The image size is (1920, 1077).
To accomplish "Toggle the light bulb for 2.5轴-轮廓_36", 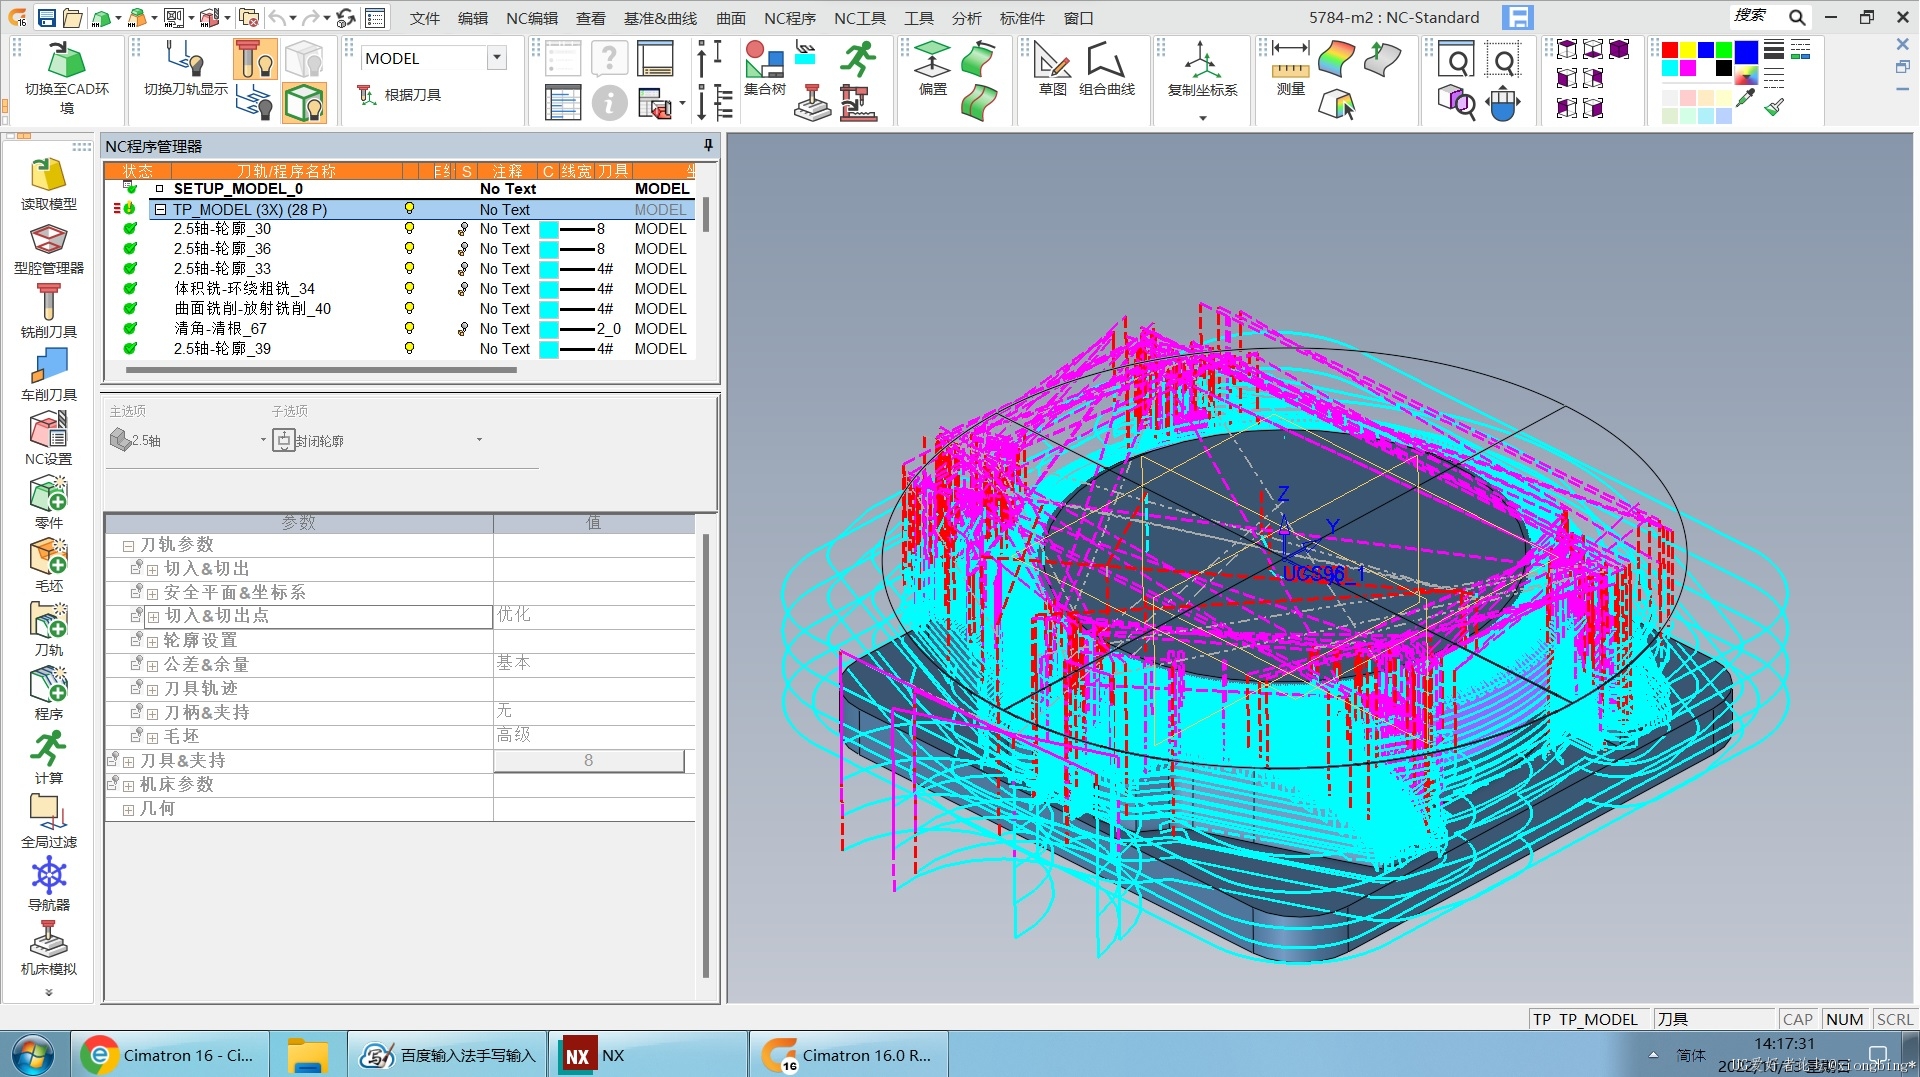I will pyautogui.click(x=409, y=249).
